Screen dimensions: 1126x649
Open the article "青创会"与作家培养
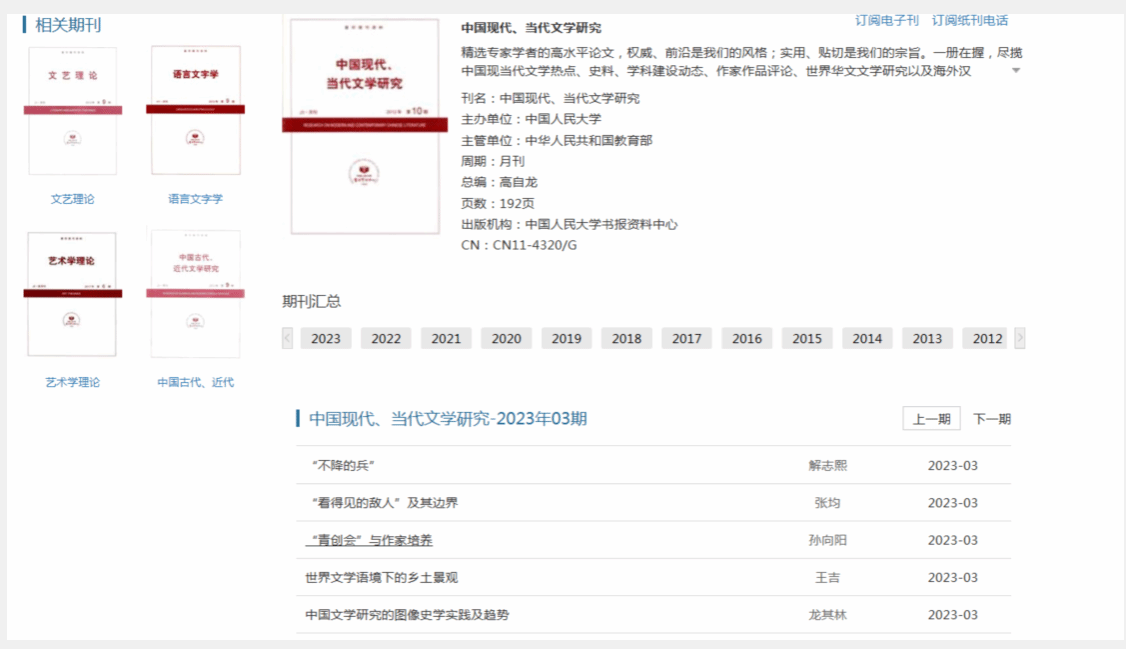370,540
